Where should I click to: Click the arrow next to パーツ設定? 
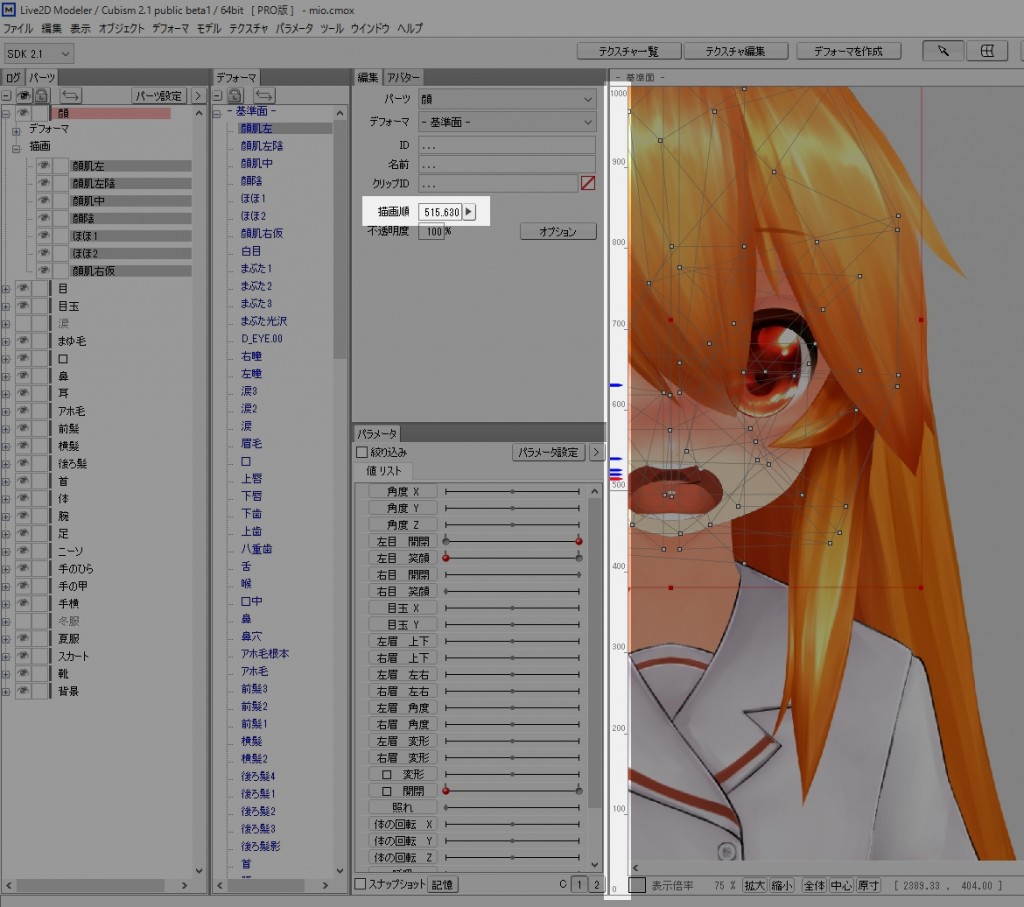click(198, 95)
